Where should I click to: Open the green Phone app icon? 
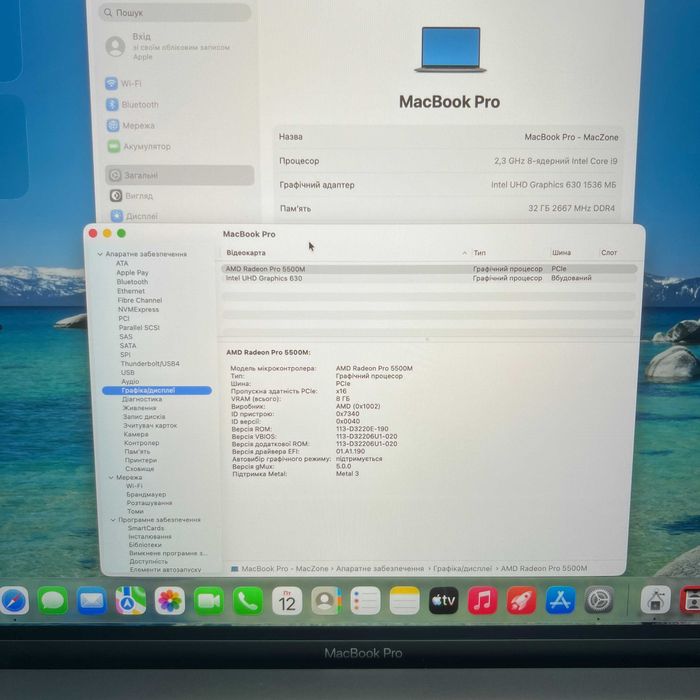pos(248,601)
